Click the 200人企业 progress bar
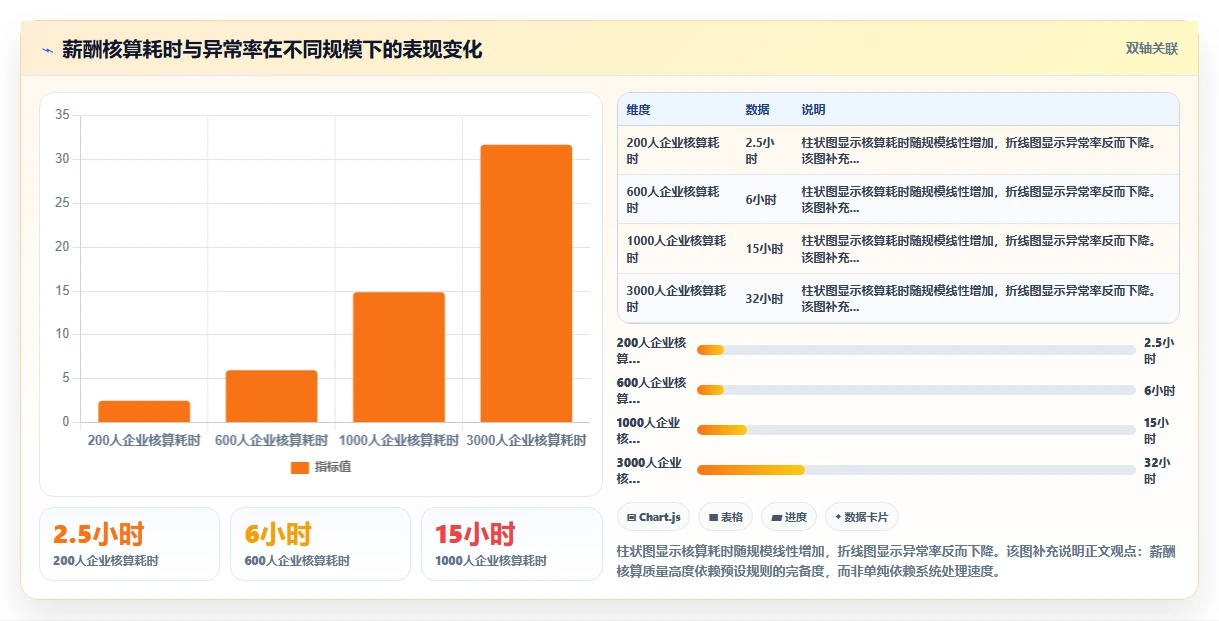The width and height of the screenshot is (1219, 621). pos(916,350)
